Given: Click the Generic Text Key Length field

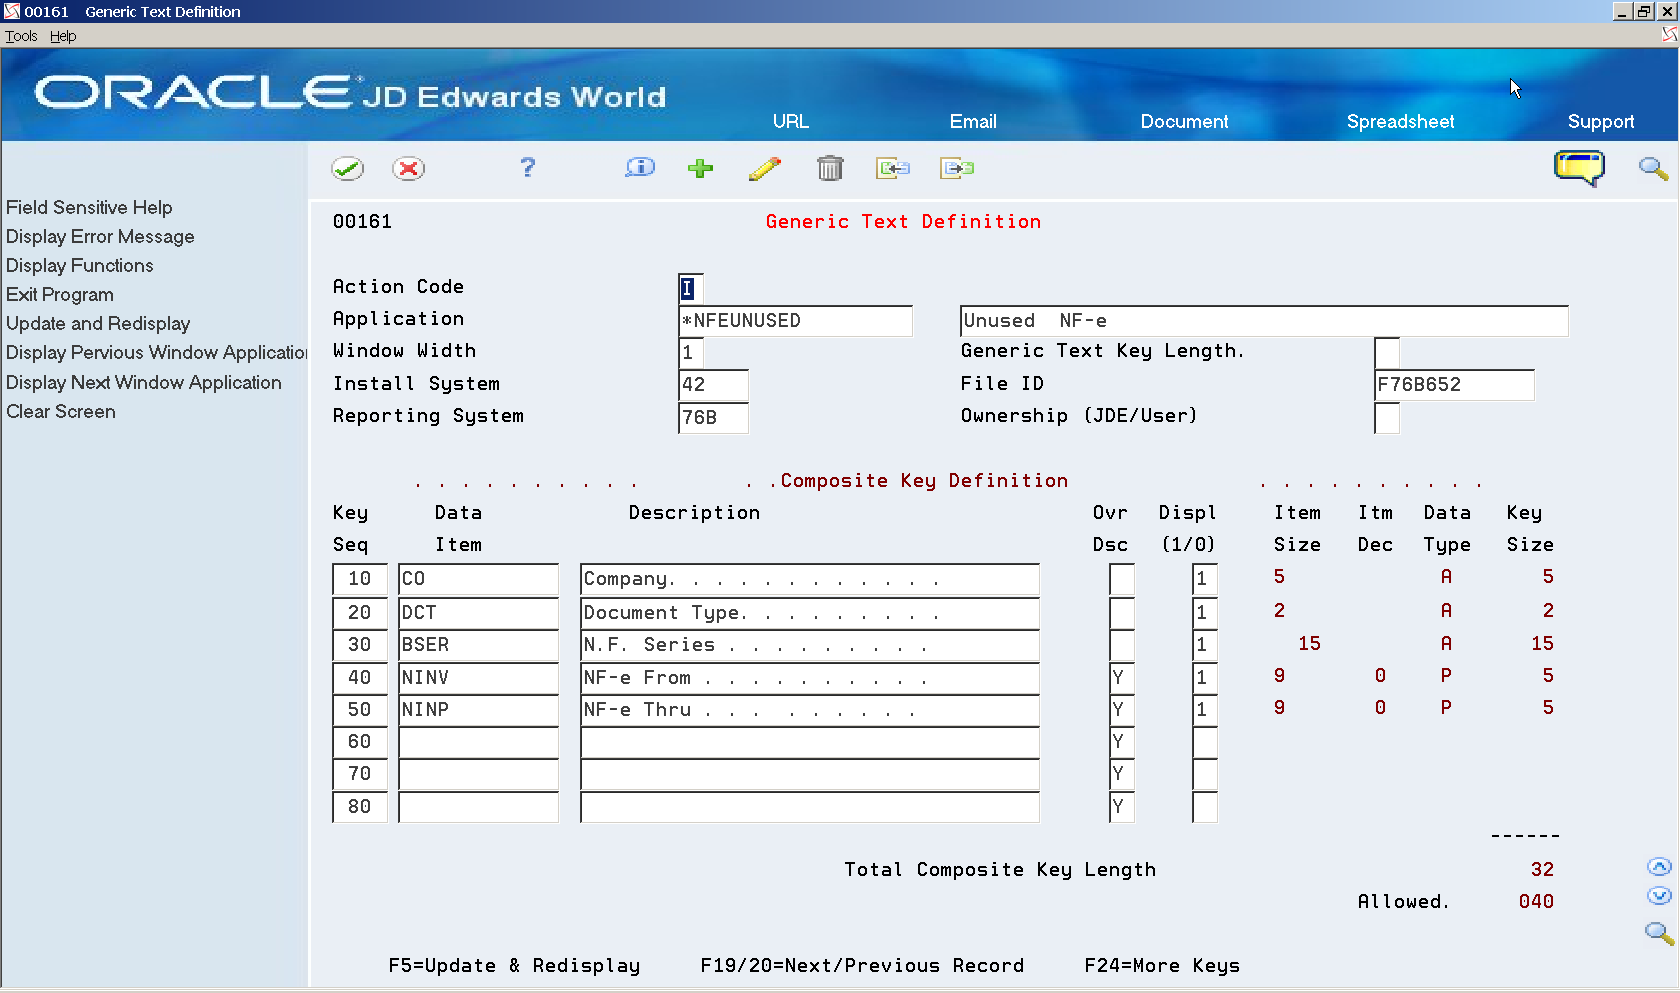Looking at the screenshot, I should (x=1387, y=353).
